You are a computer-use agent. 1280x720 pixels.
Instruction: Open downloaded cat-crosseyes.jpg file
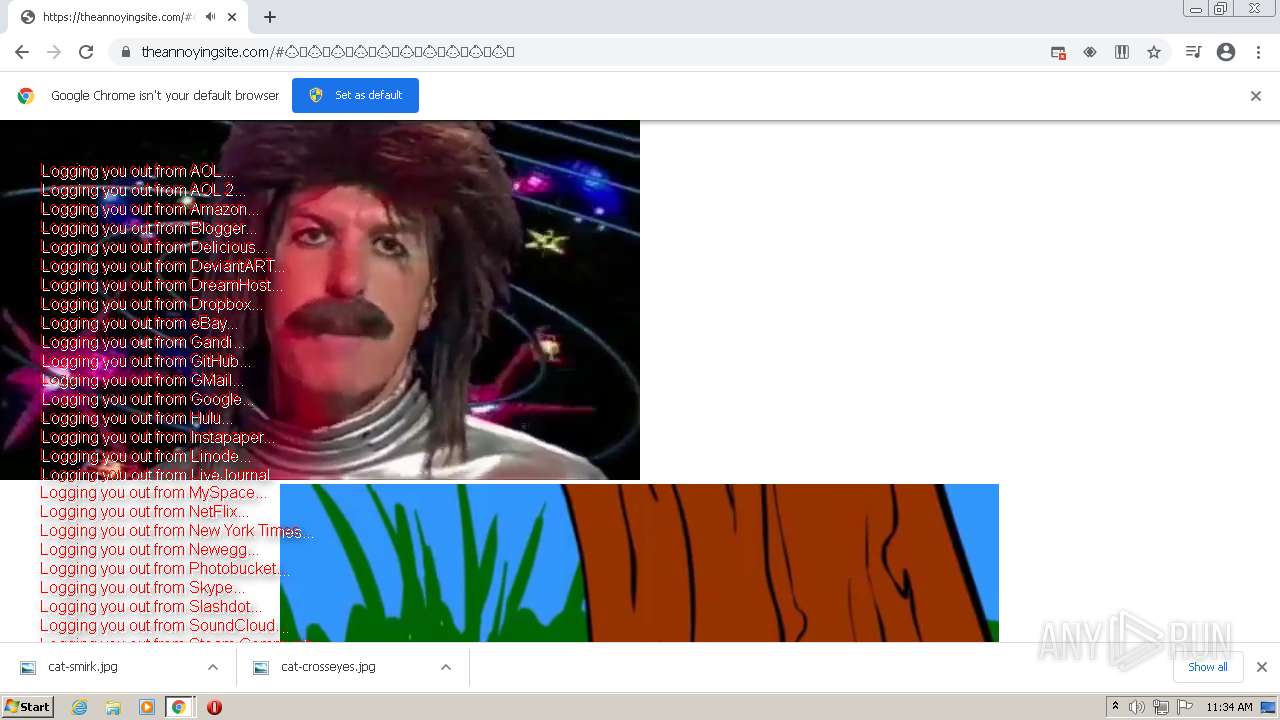328,667
